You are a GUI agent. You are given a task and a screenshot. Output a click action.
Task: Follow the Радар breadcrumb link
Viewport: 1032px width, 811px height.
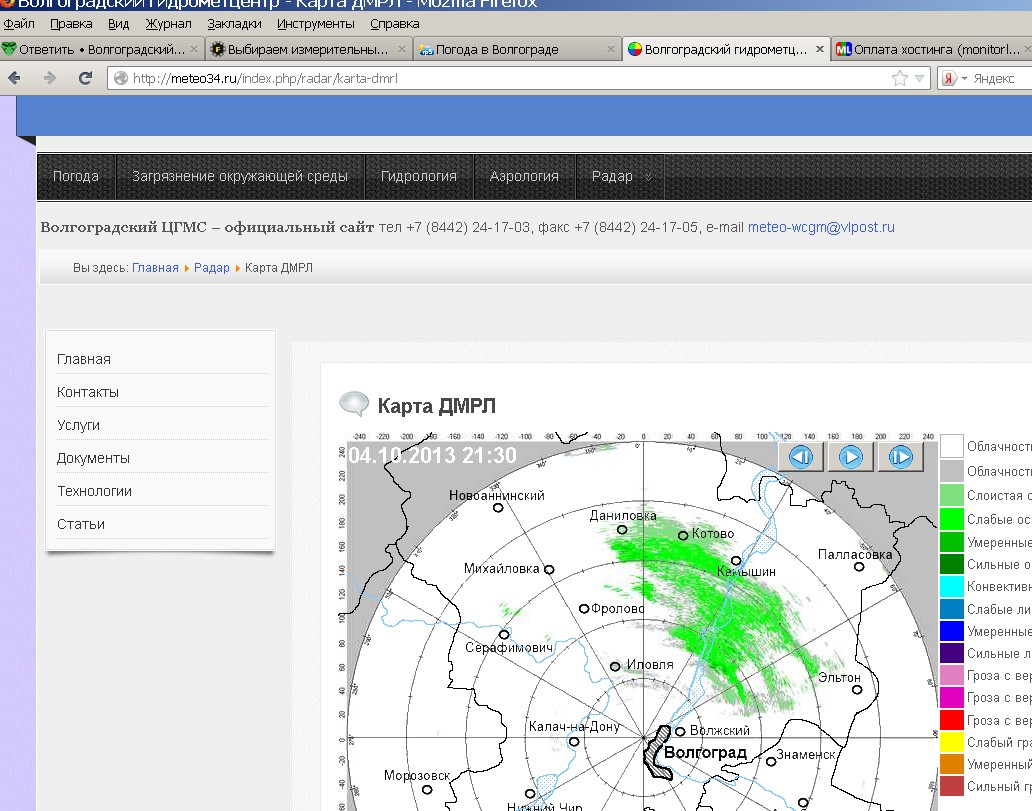[211, 268]
